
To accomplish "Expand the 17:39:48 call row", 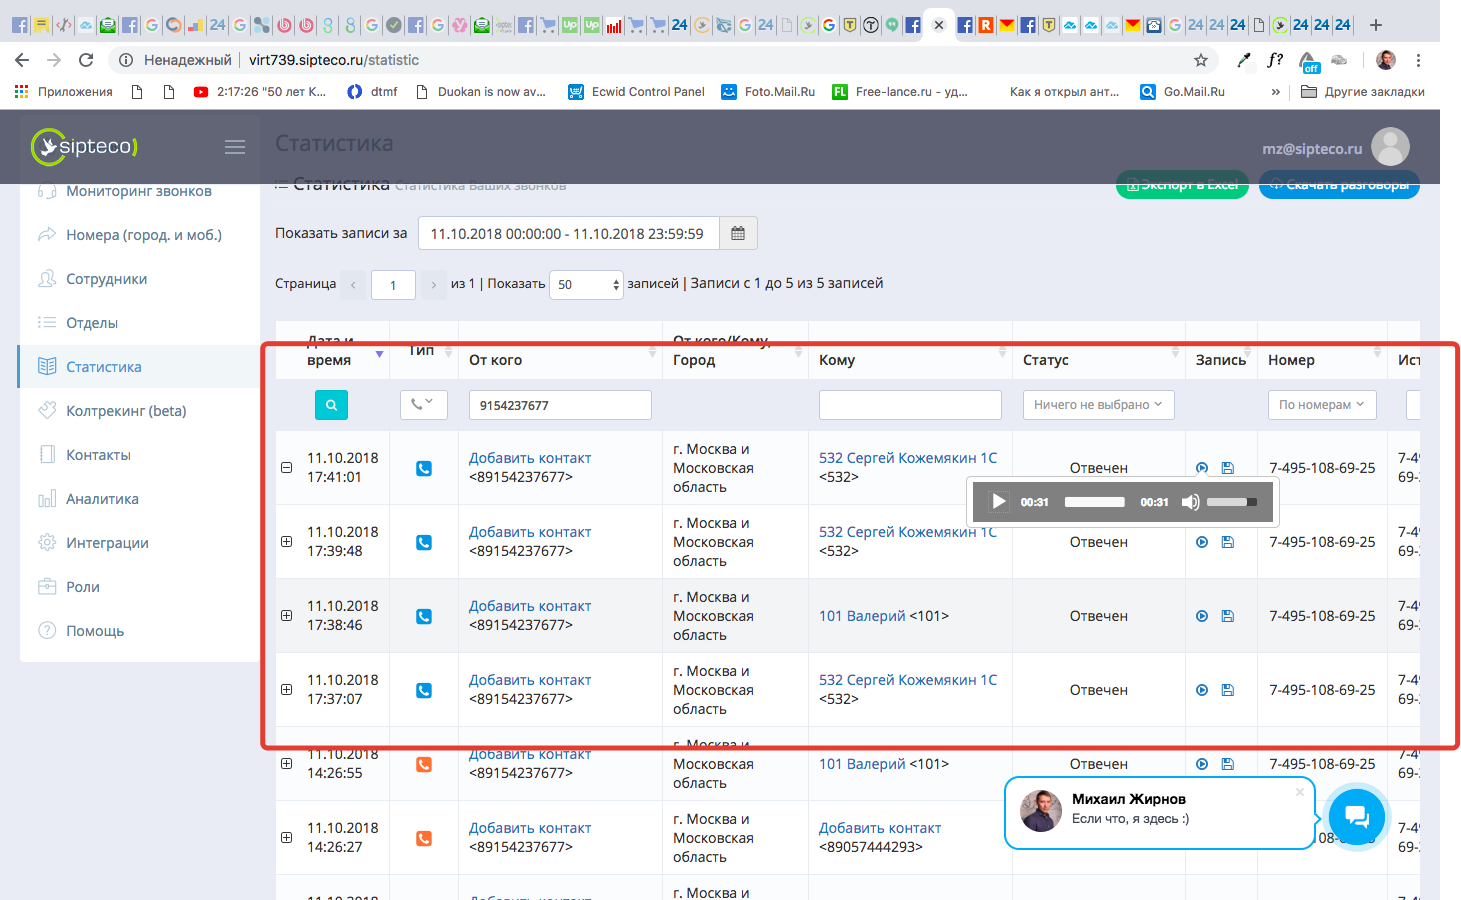I will pos(286,542).
